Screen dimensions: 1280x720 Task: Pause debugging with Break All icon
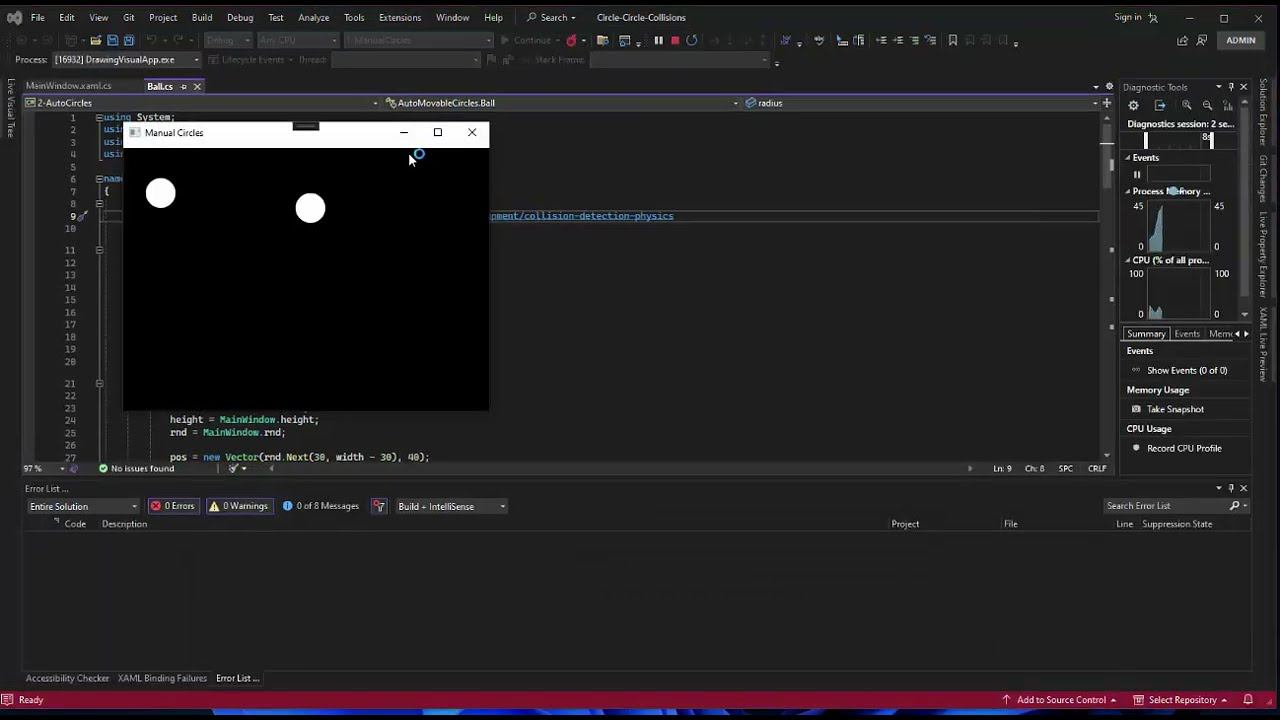658,41
